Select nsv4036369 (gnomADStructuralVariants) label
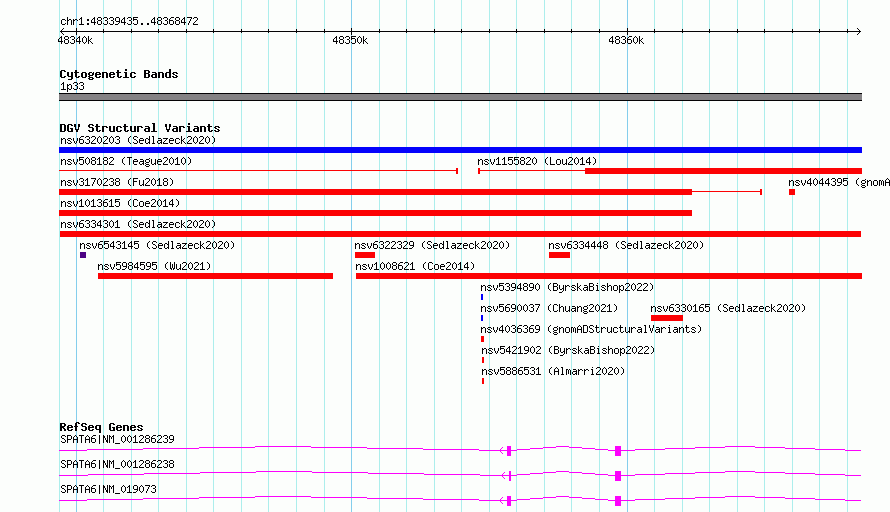 (591, 329)
